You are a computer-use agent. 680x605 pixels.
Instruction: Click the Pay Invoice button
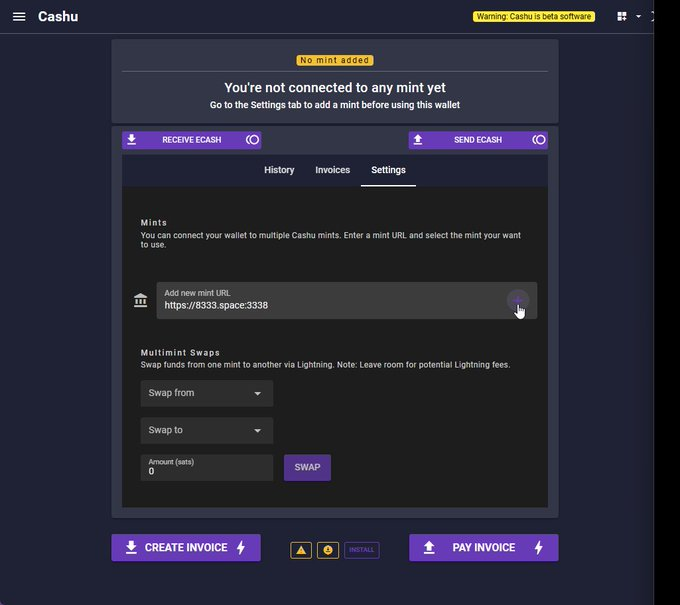pyautogui.click(x=483, y=548)
